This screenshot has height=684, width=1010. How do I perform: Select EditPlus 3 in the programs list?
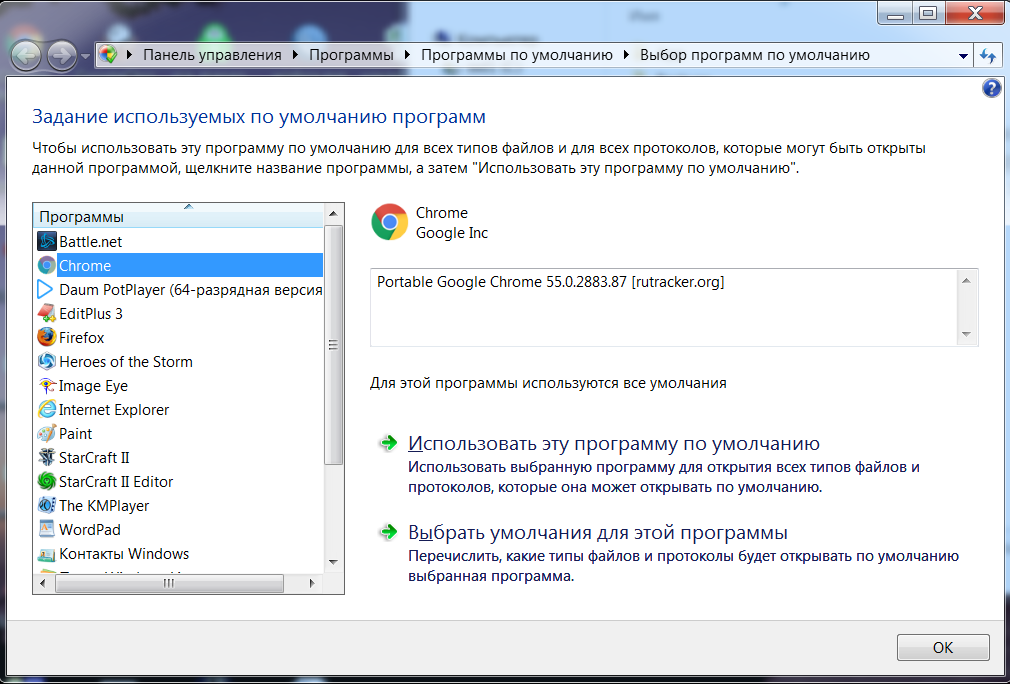(179, 313)
